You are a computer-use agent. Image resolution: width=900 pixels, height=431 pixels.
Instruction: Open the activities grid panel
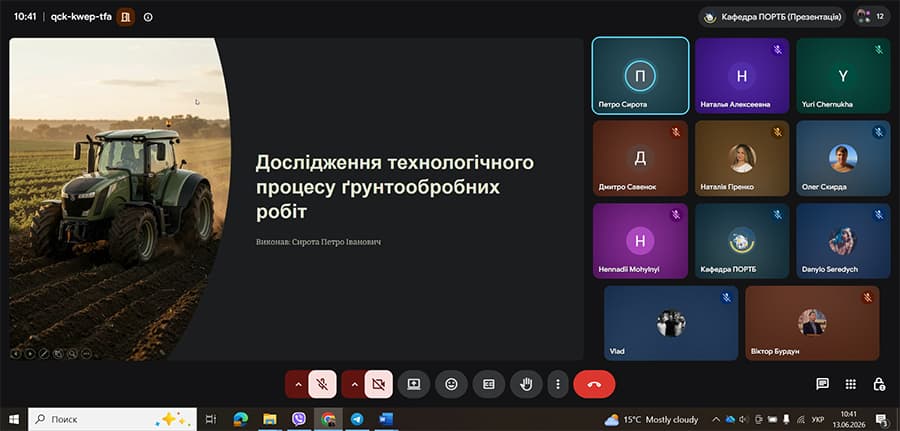pyautogui.click(x=851, y=385)
